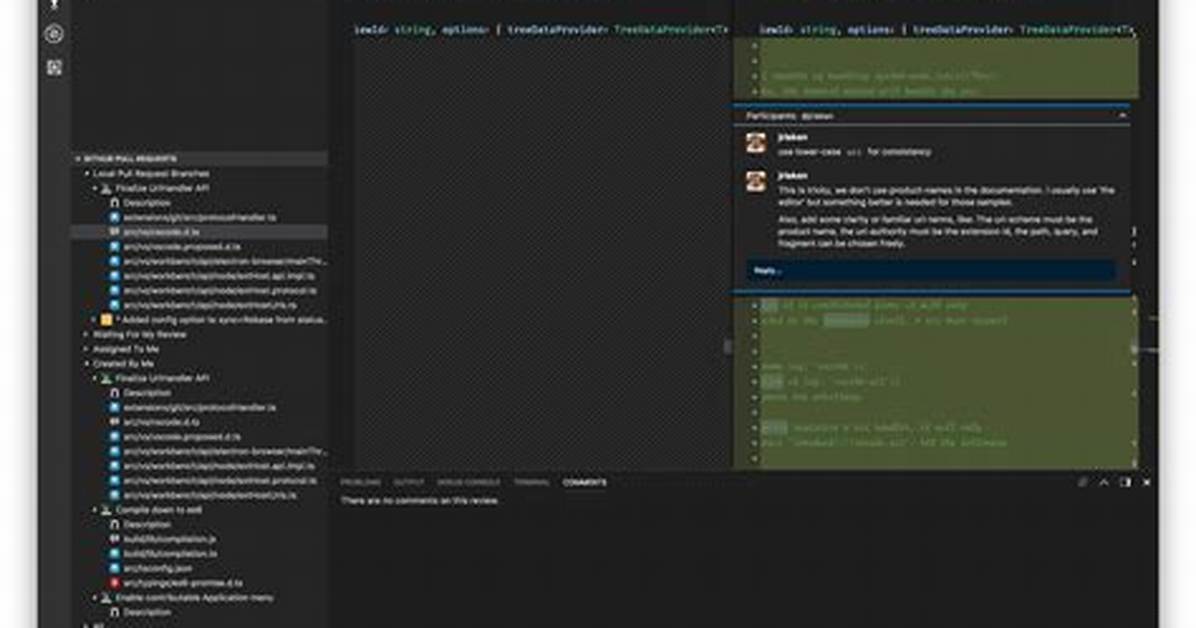
Task: Click pull request avatar icon beside 'Enable contributable Application menu'
Action: click(107, 597)
